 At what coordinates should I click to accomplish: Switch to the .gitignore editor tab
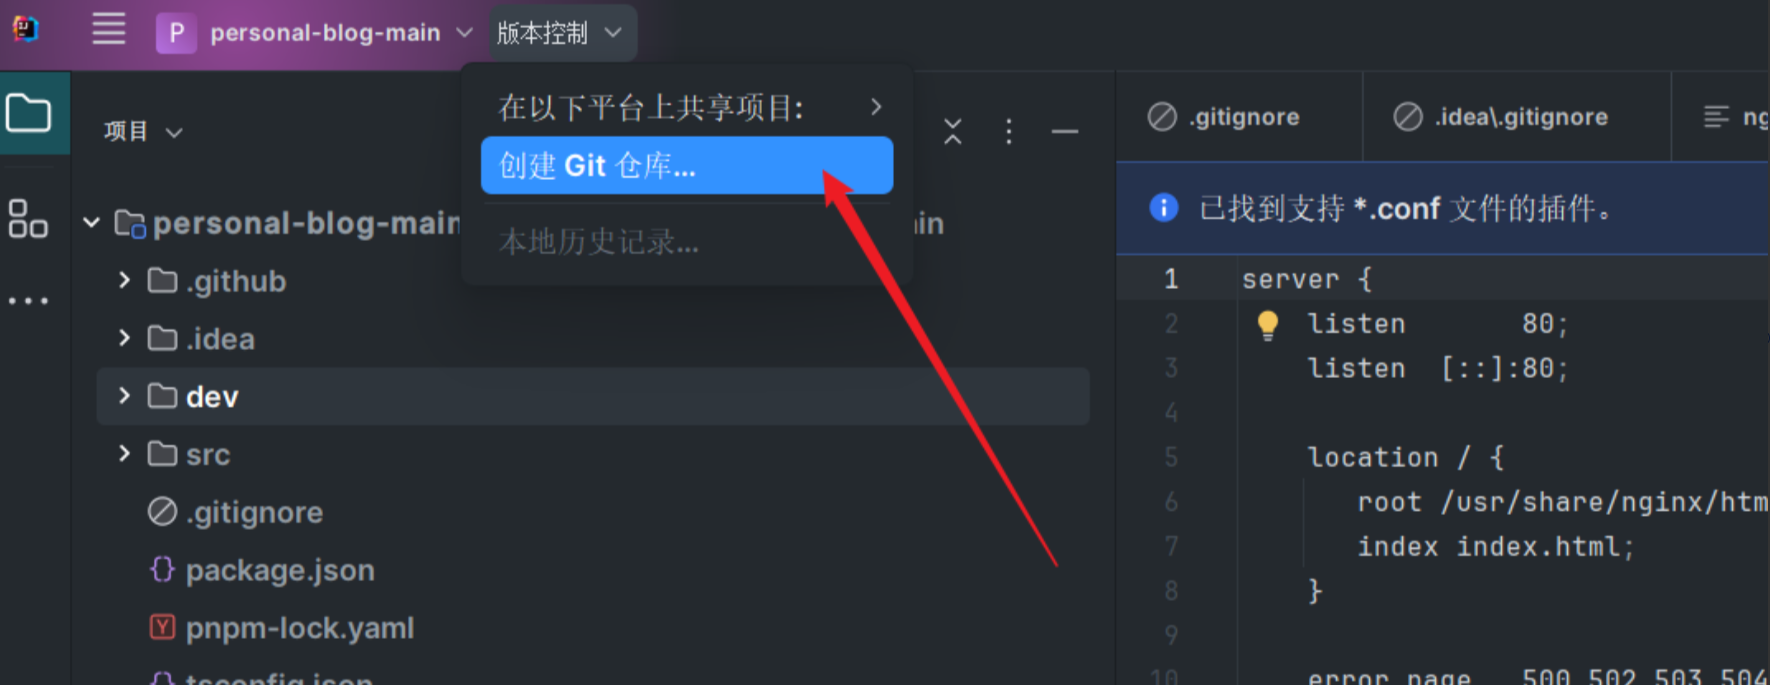point(1224,117)
